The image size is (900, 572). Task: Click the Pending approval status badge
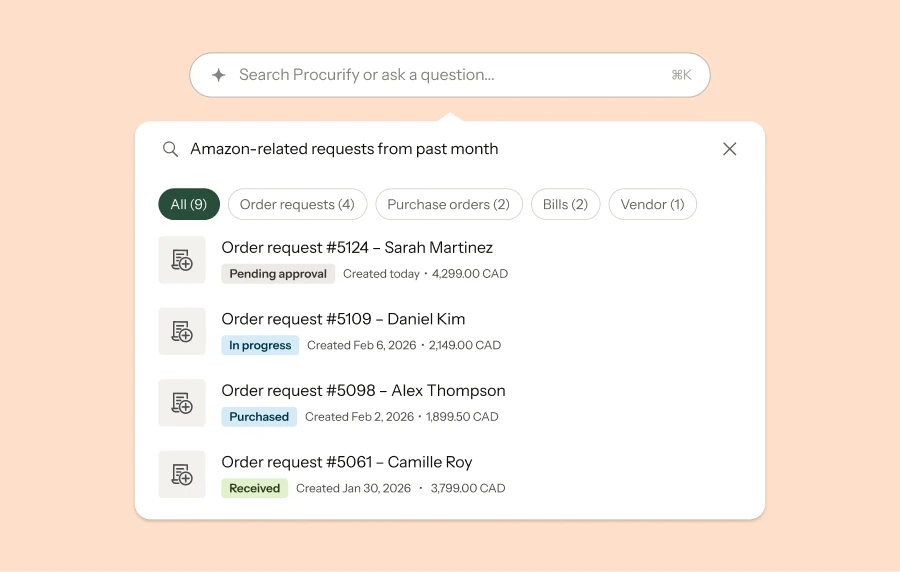pyautogui.click(x=278, y=274)
